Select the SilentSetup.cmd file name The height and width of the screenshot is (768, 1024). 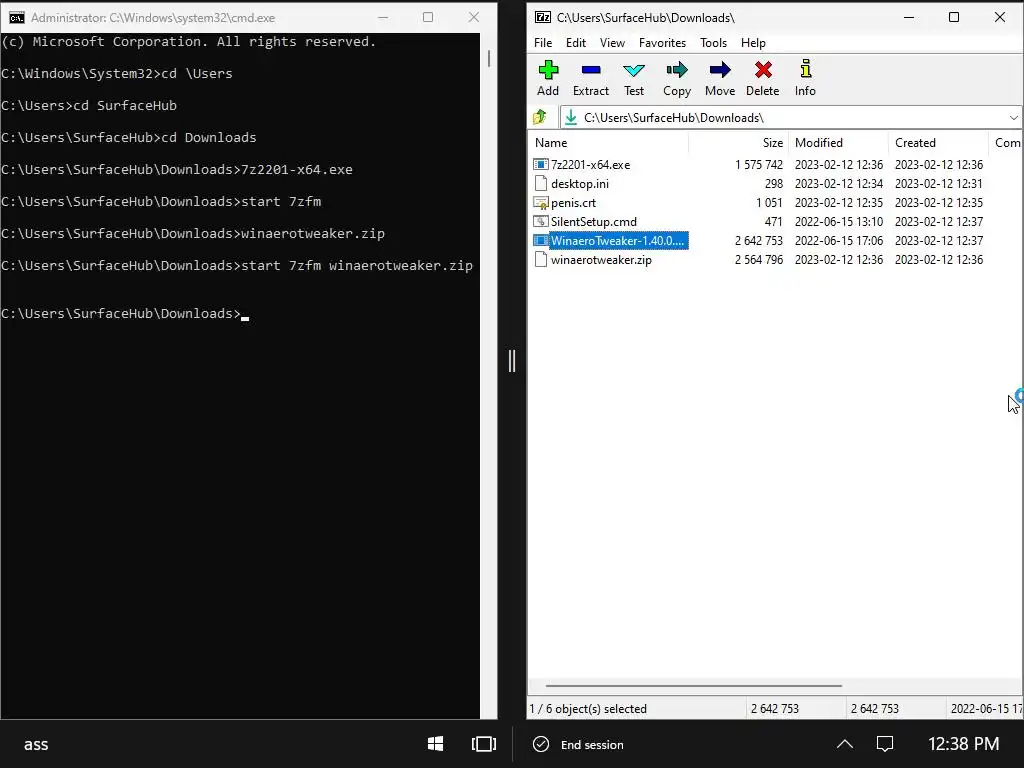[594, 221]
